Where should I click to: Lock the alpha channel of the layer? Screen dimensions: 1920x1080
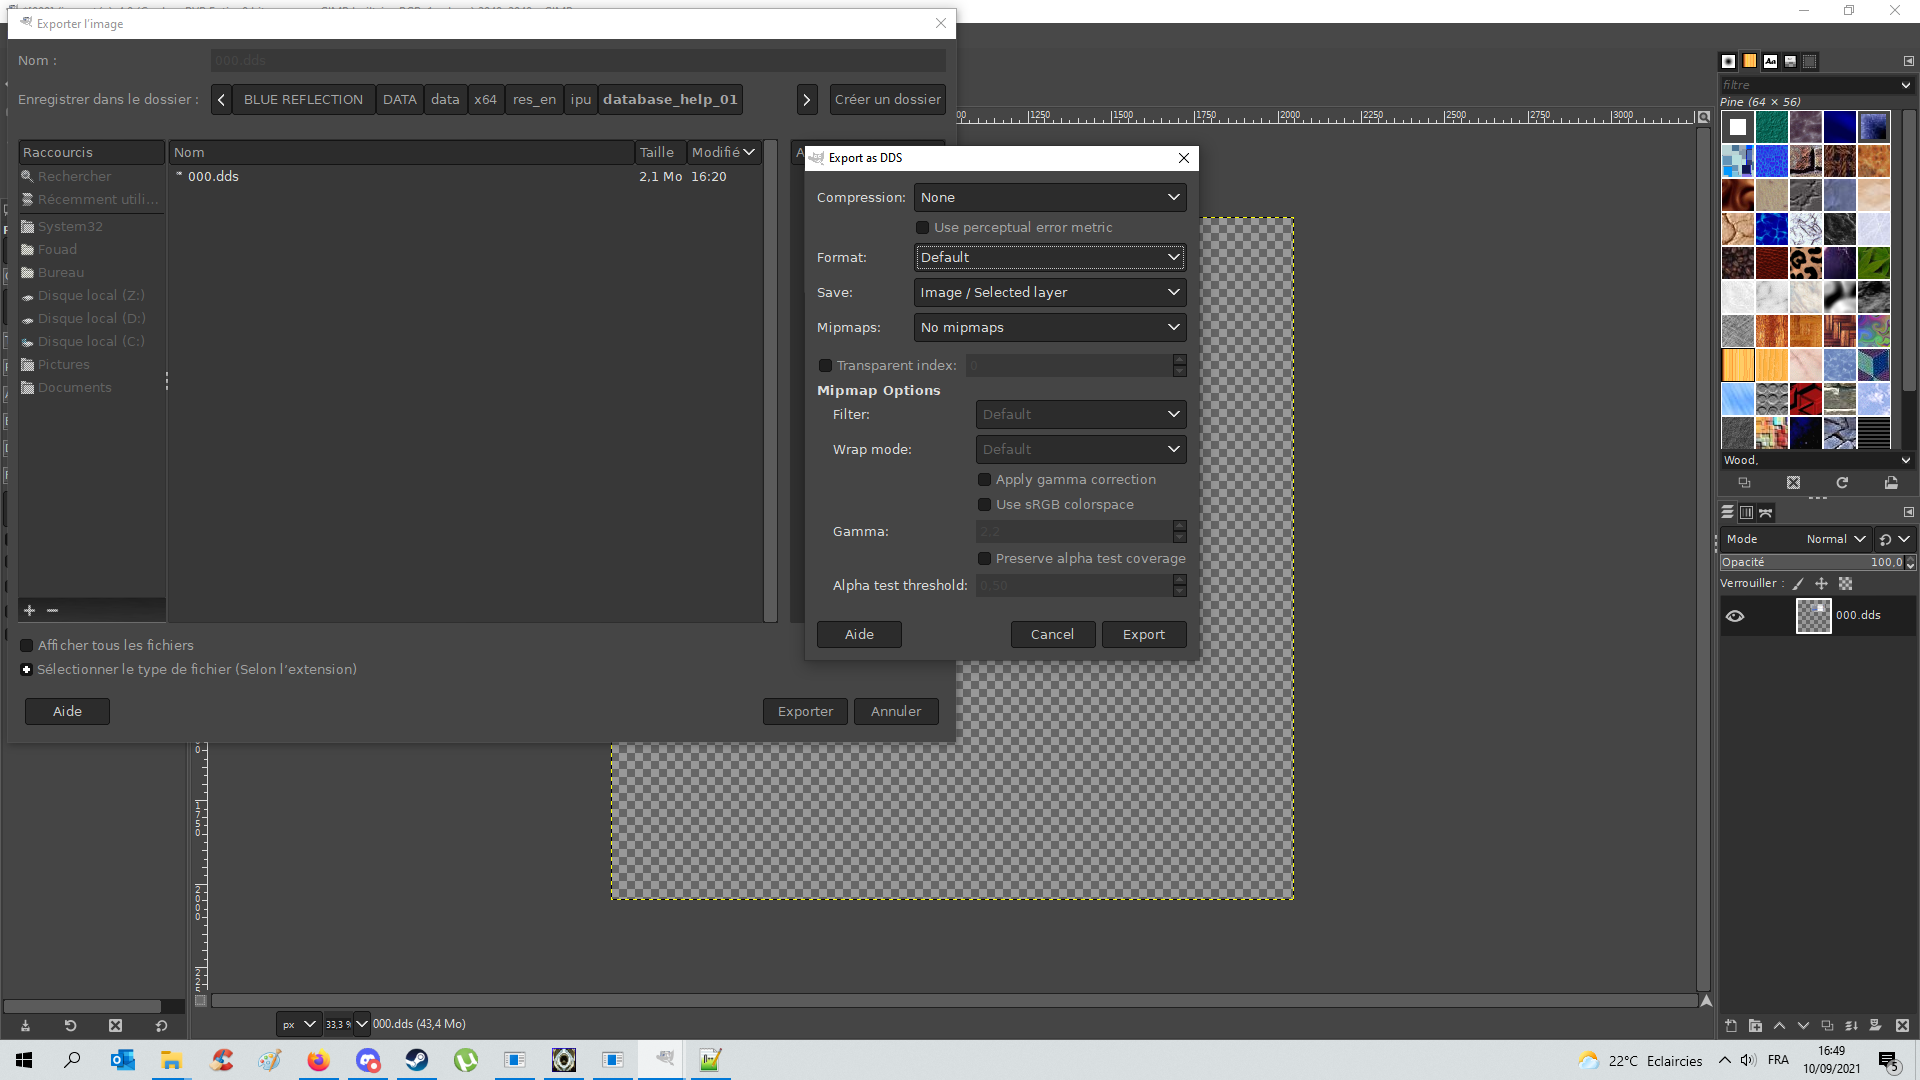click(1846, 583)
